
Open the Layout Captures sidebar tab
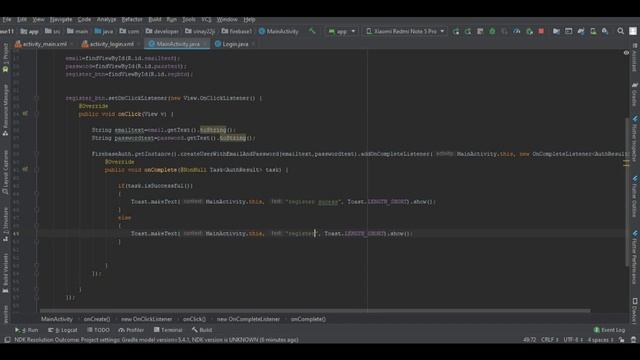coord(5,172)
